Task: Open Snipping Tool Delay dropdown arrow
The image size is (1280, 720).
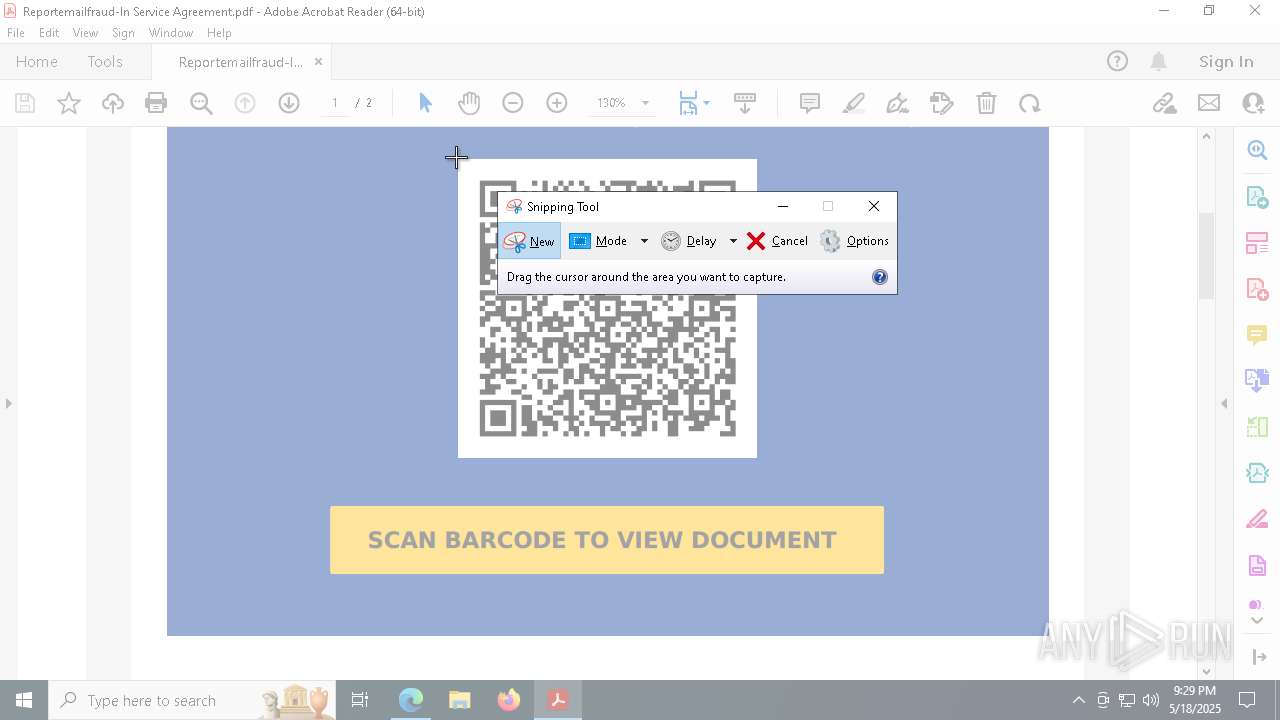Action: 733,241
